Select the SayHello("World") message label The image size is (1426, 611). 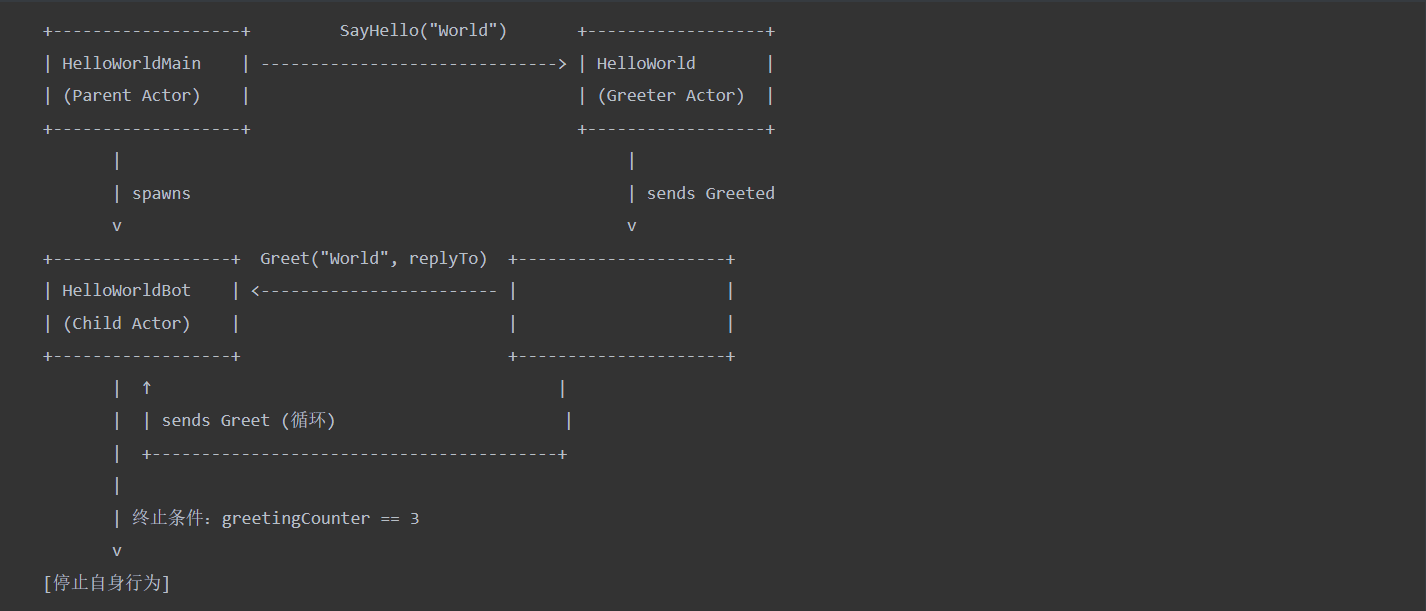point(423,31)
